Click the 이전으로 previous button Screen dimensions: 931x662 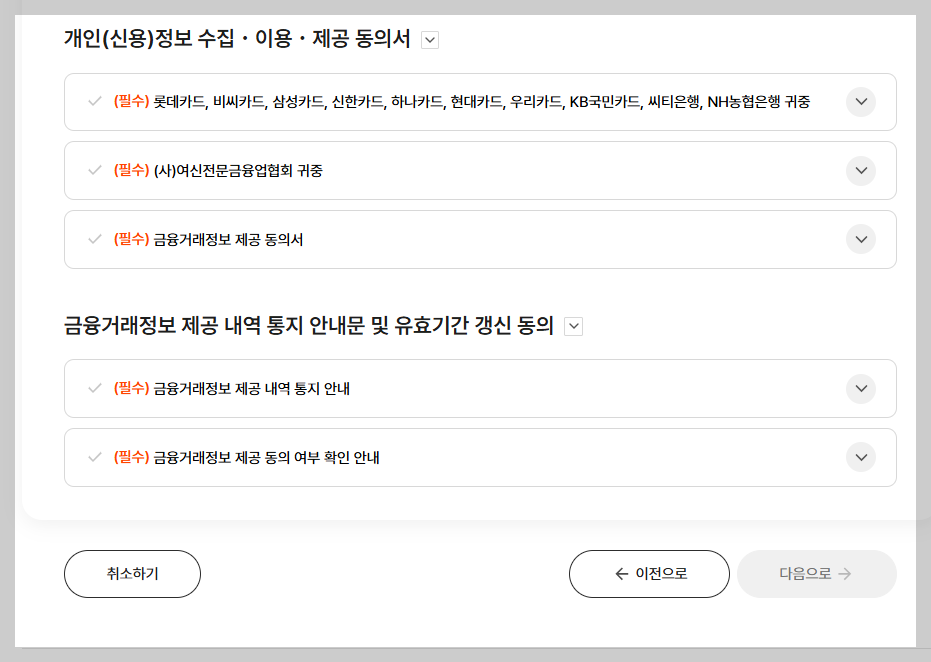[649, 573]
